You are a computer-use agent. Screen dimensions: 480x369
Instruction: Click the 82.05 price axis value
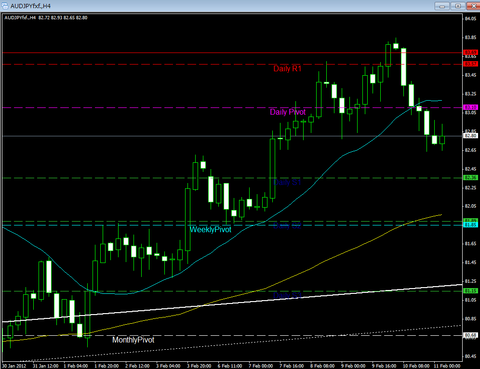(471, 206)
